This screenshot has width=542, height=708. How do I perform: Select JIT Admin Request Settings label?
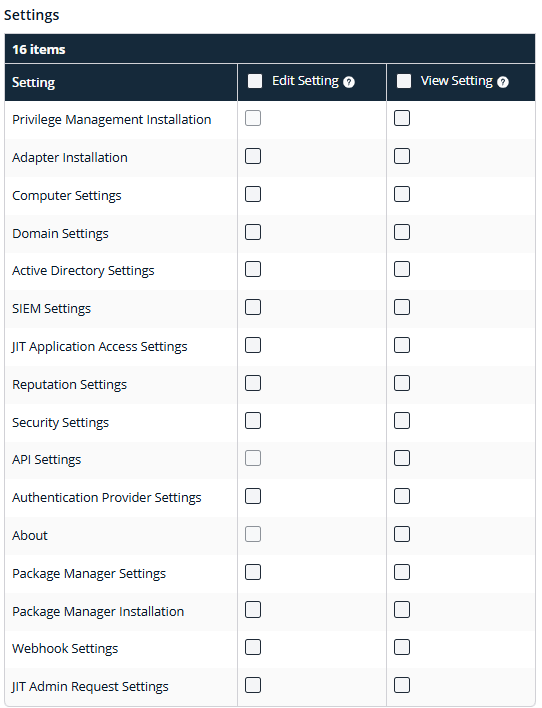click(90, 686)
